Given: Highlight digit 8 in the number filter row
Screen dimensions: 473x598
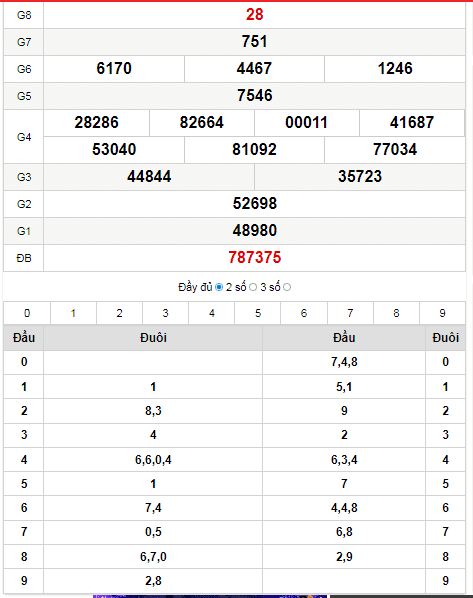Looking at the screenshot, I should pos(396,313).
